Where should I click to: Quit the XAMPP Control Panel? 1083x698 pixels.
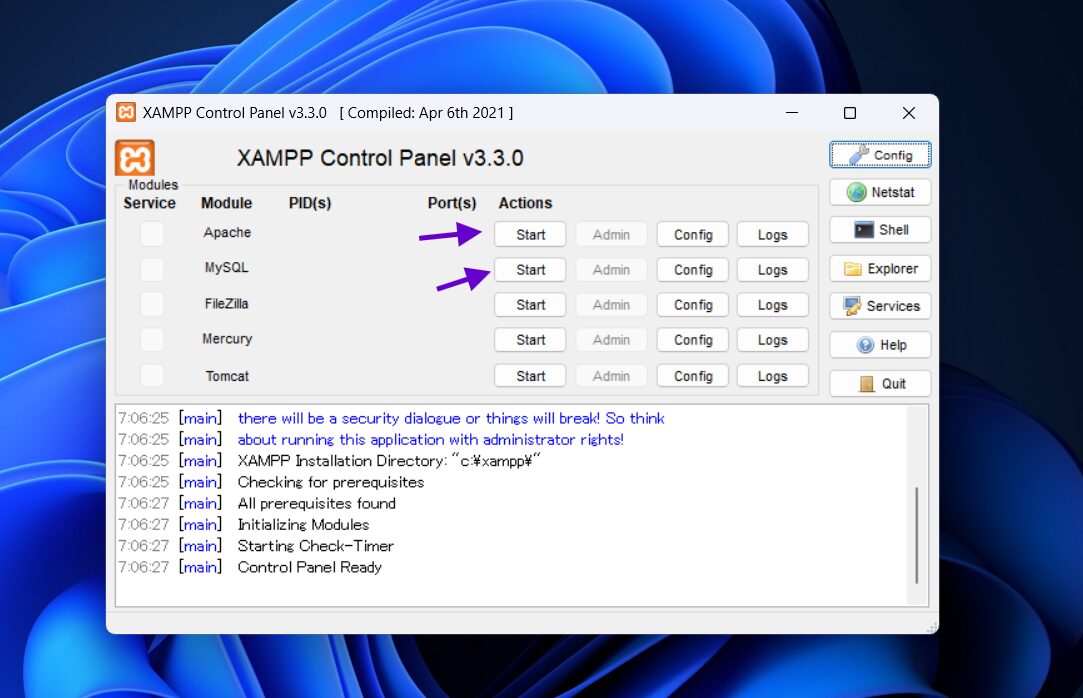click(880, 383)
